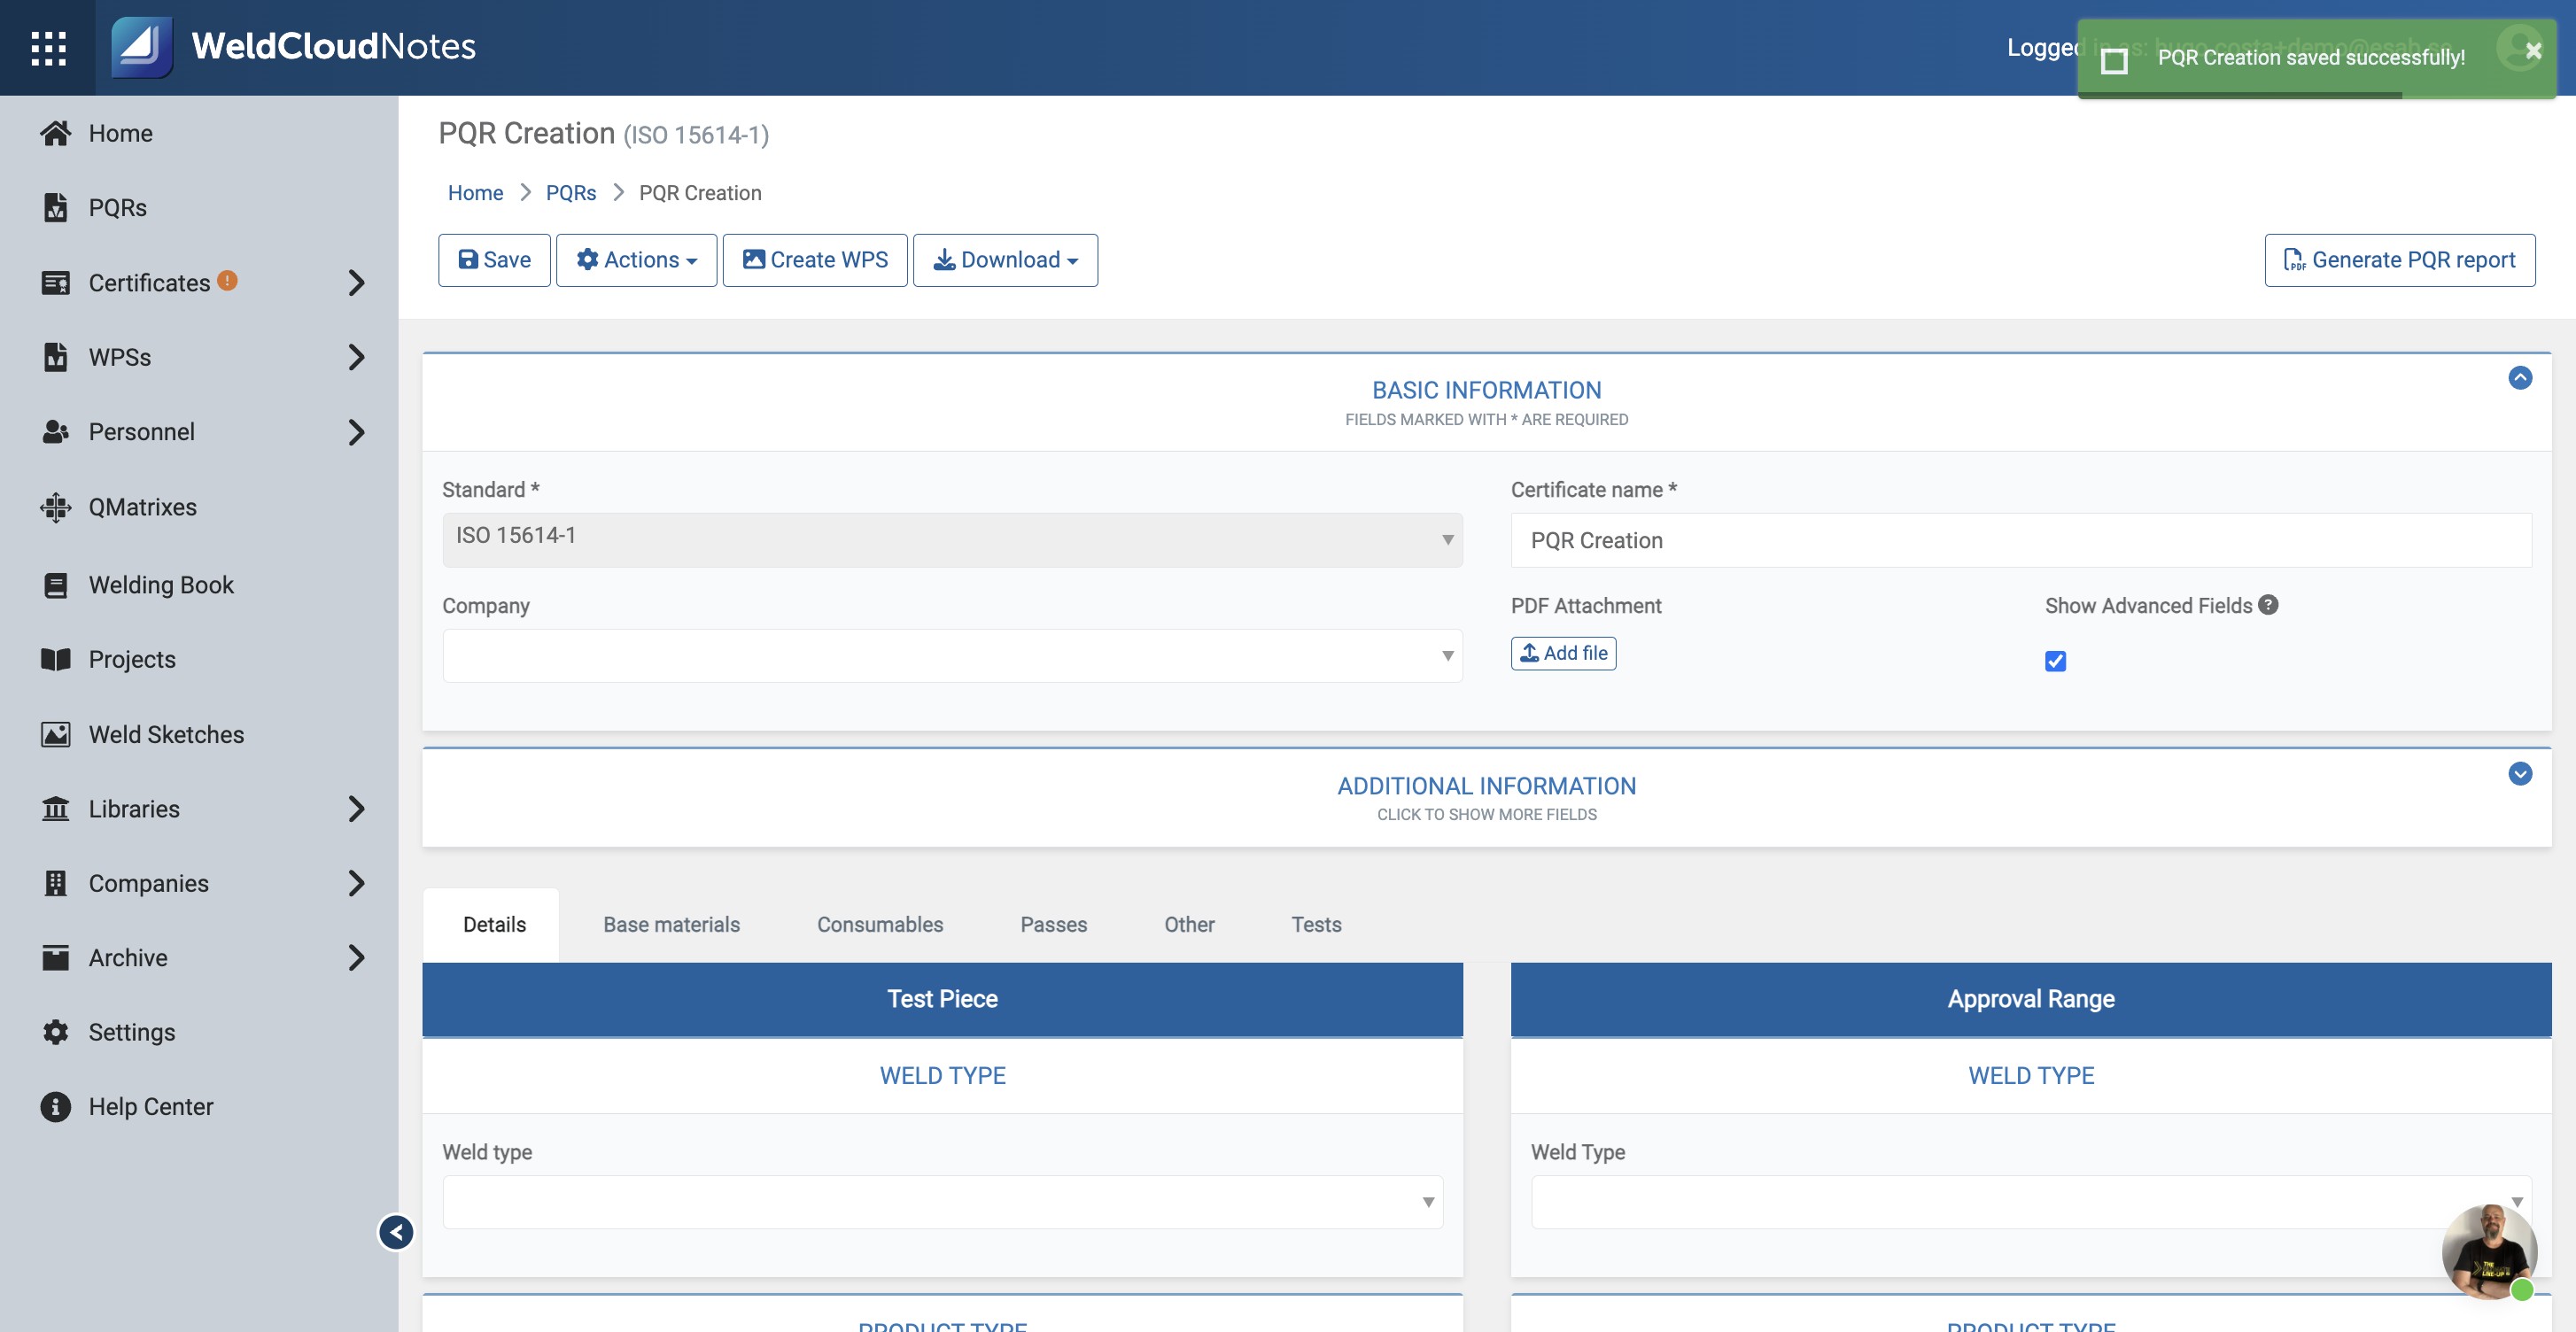The height and width of the screenshot is (1332, 2576).
Task: Click the Welding Book icon in sidebar
Action: tap(55, 585)
